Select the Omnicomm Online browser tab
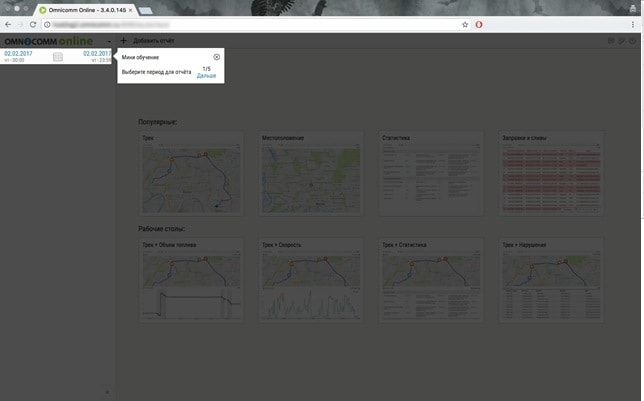 [85, 10]
